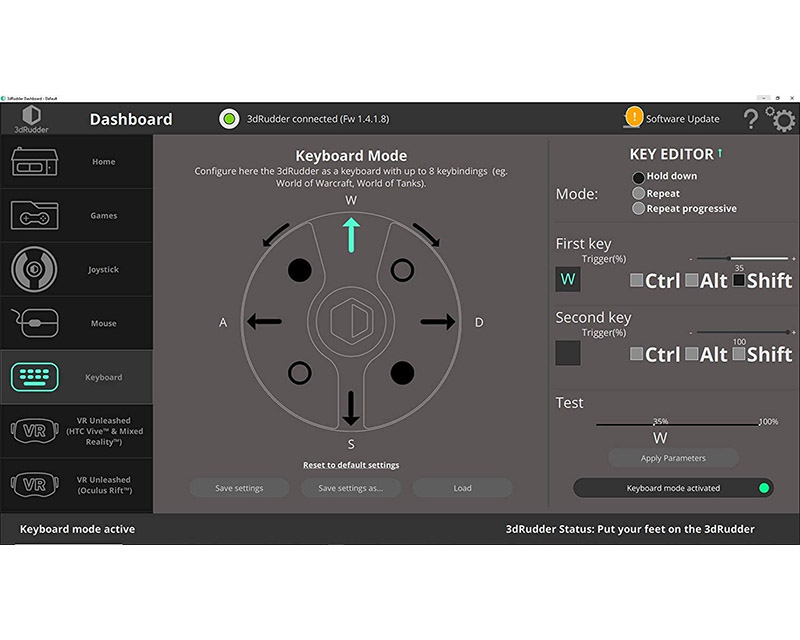Click the green connection status indicator
The width and height of the screenshot is (800, 640).
229,119
